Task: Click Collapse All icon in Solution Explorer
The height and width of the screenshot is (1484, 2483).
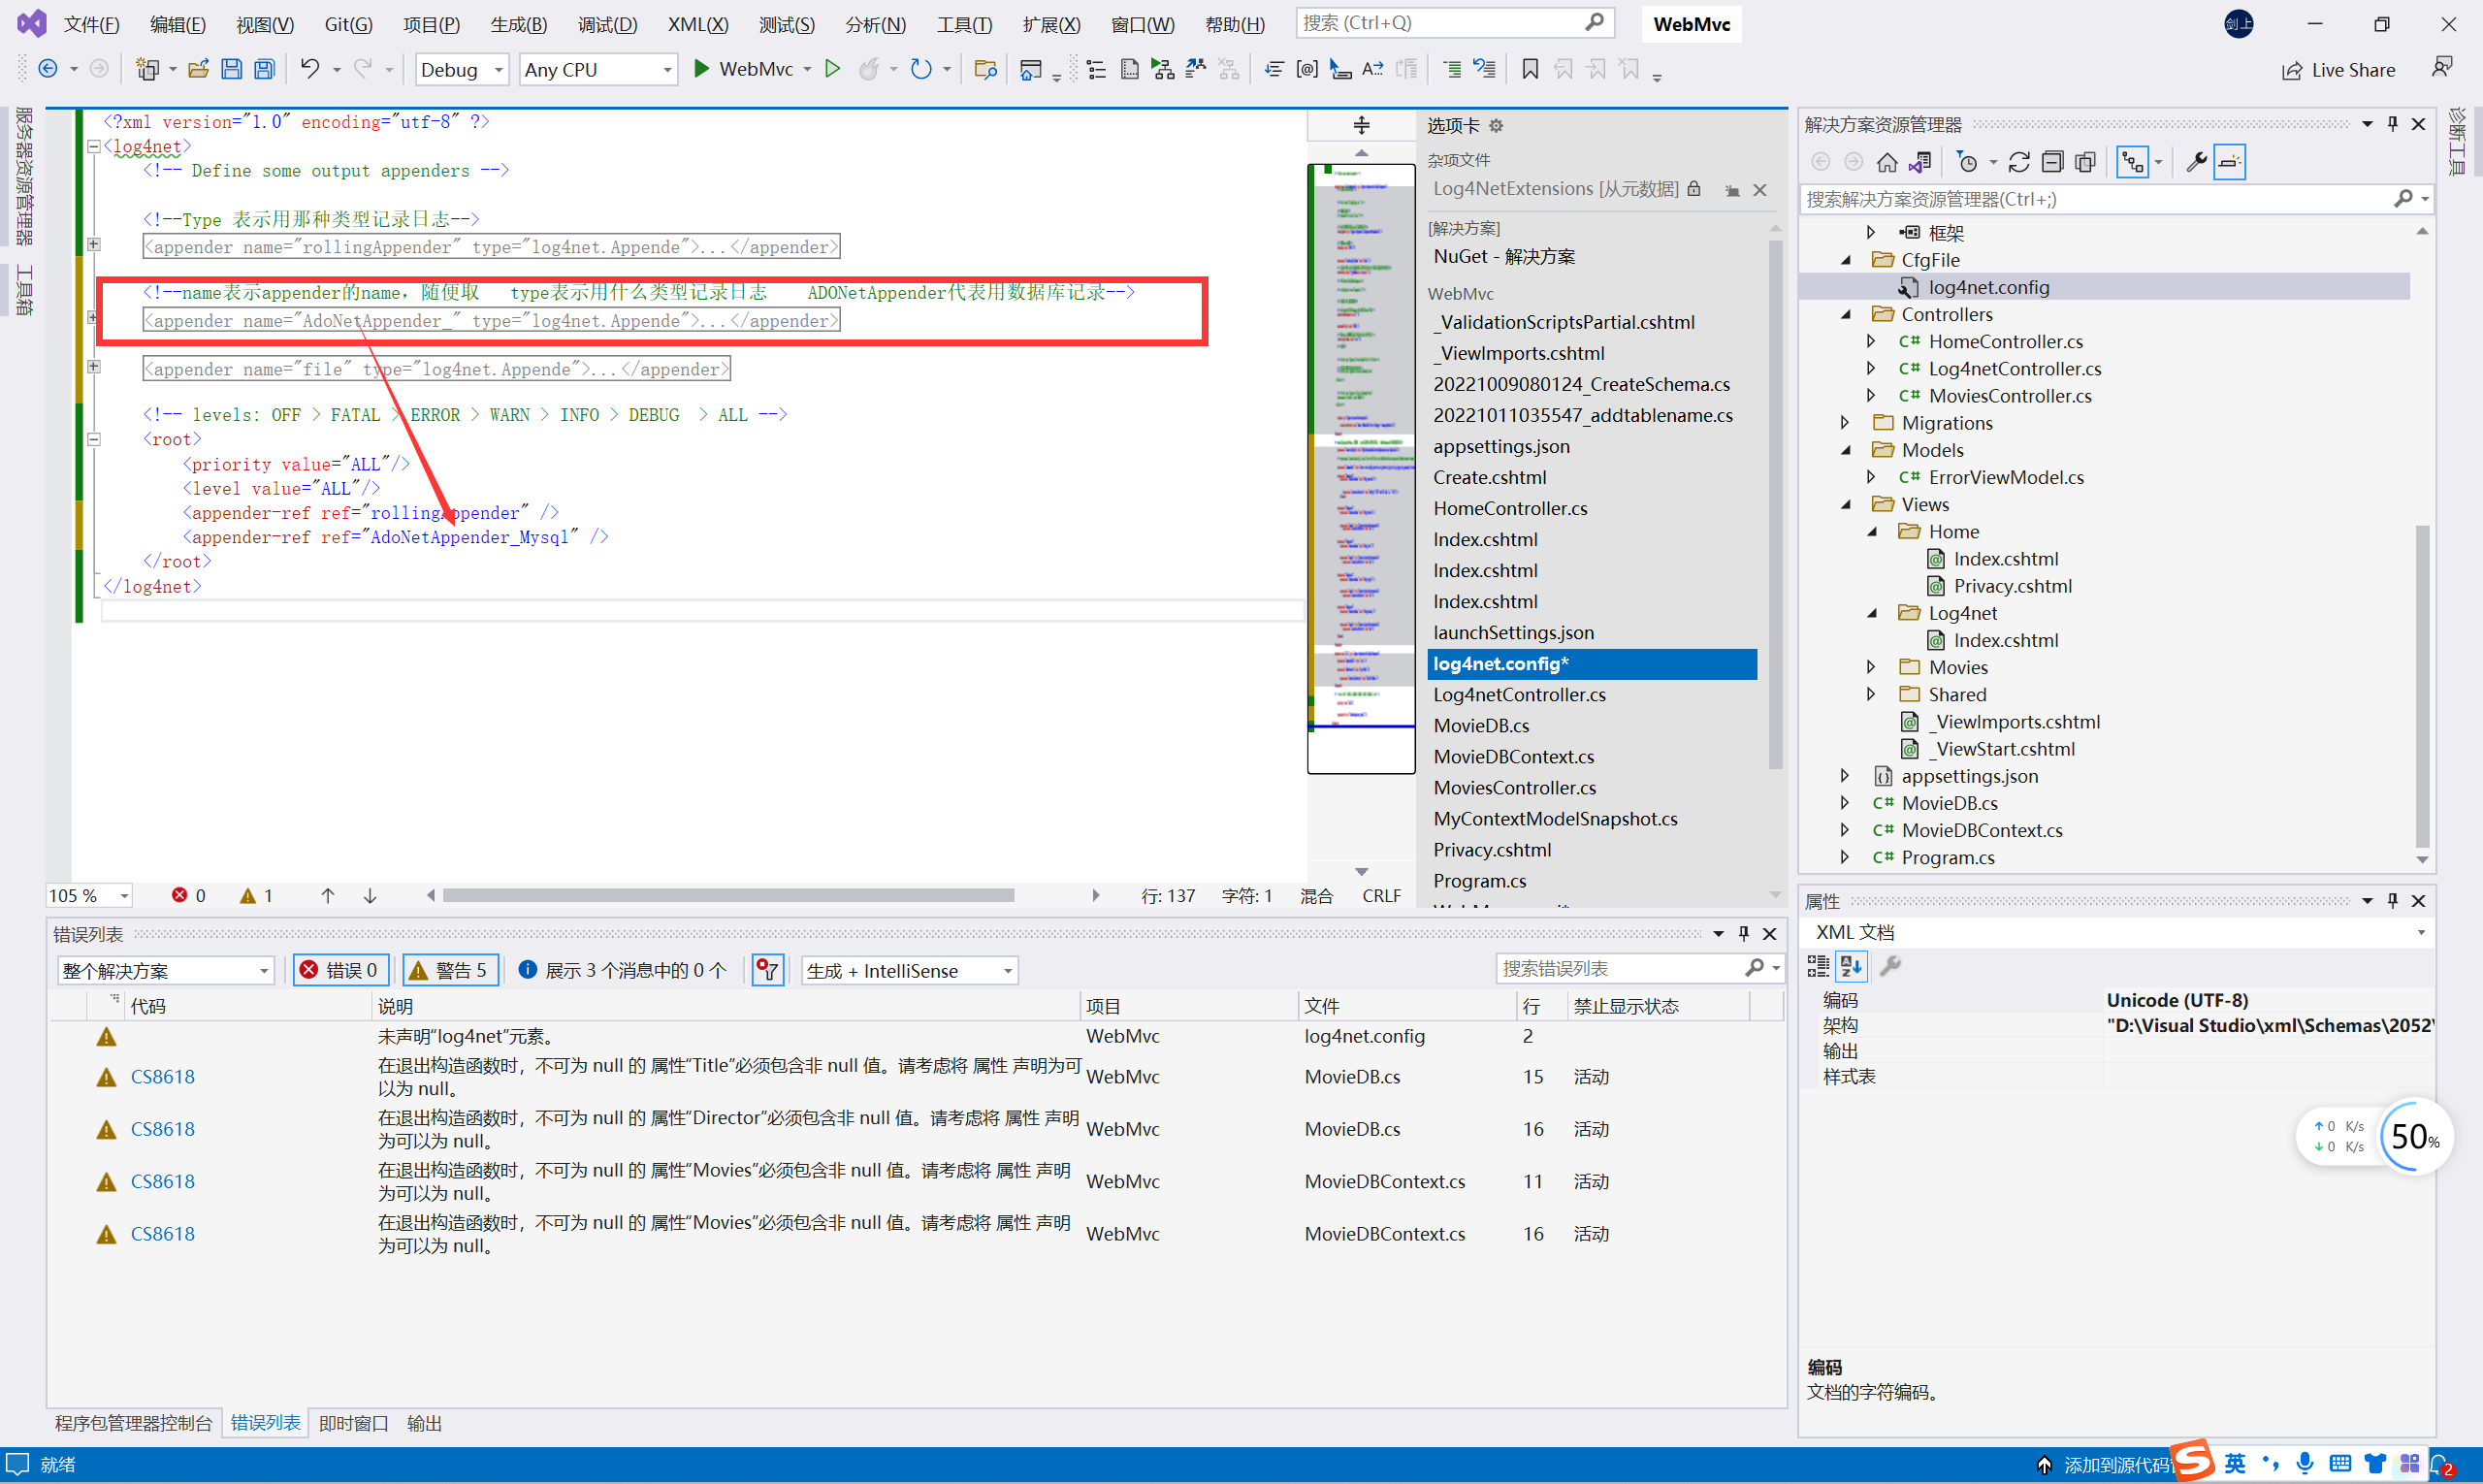Action: tap(2052, 162)
